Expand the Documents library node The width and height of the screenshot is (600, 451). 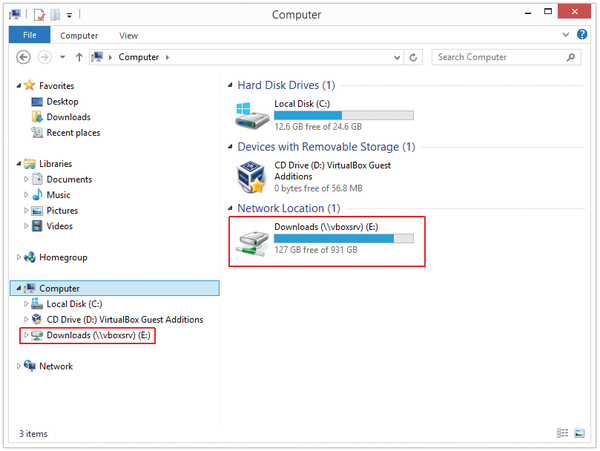pyautogui.click(x=26, y=179)
